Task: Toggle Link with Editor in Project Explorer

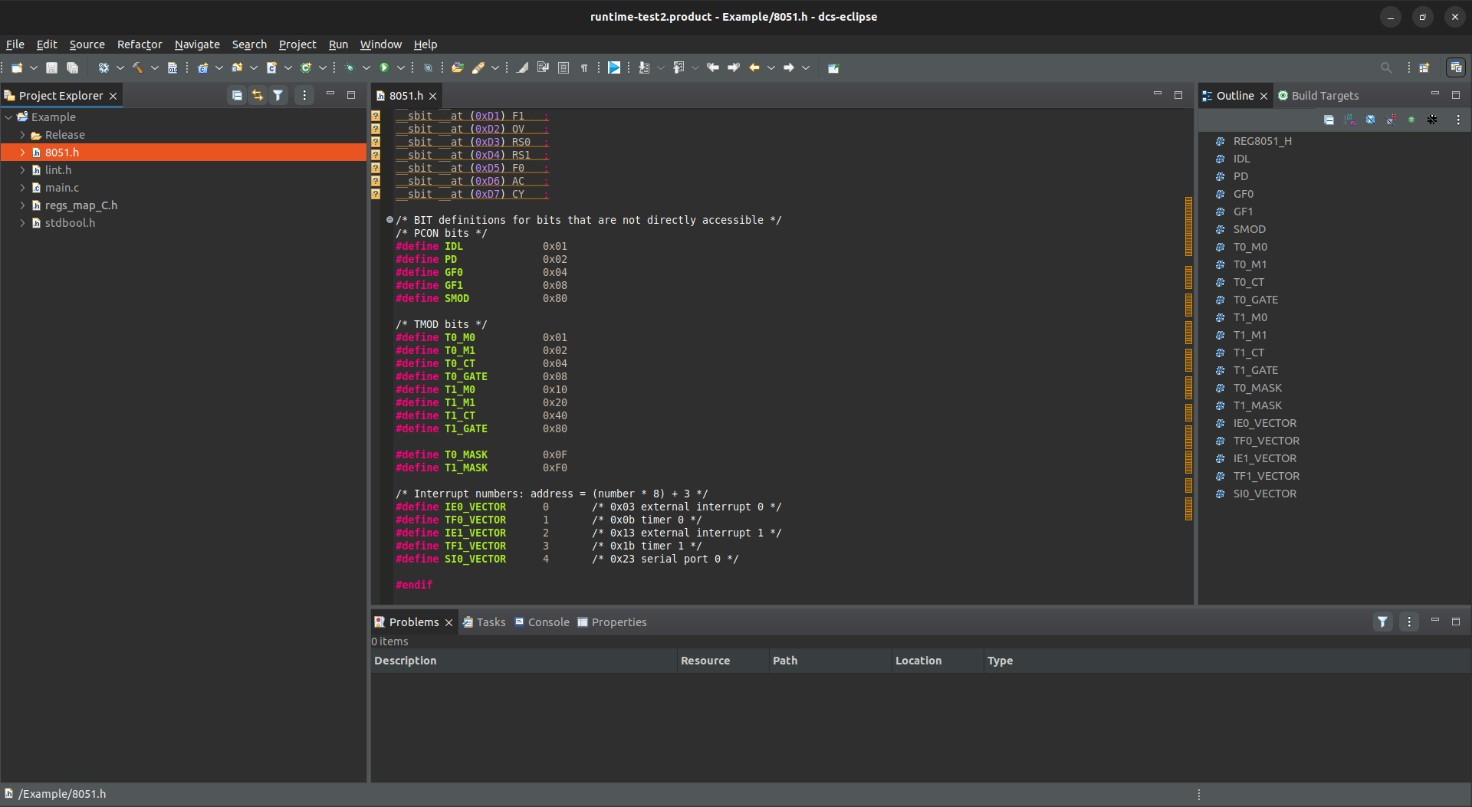Action: [257, 95]
